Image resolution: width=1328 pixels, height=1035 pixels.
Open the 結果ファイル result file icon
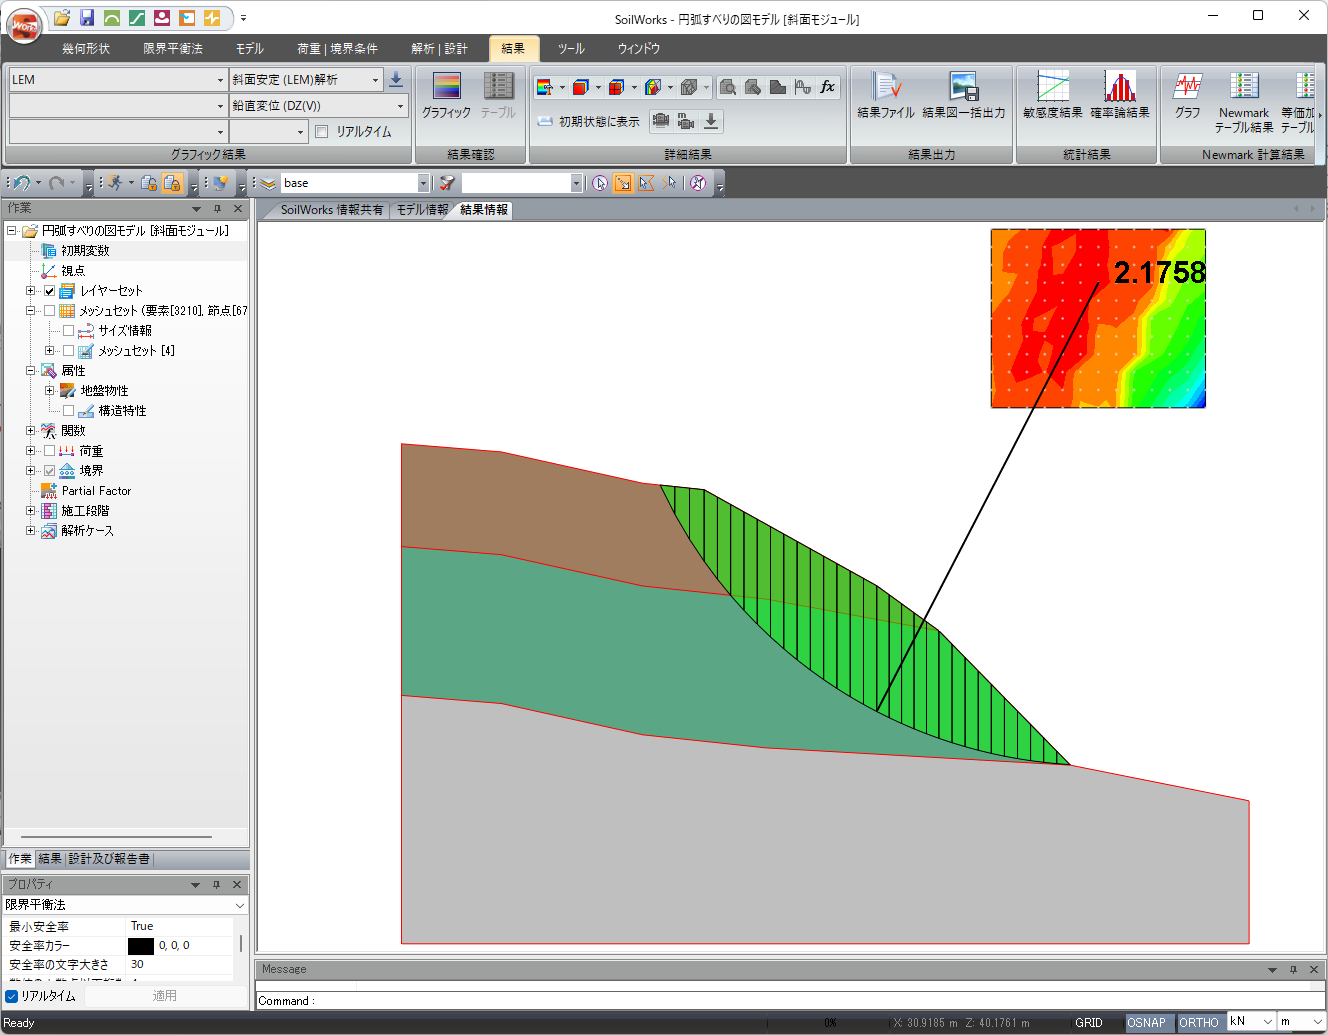click(886, 96)
